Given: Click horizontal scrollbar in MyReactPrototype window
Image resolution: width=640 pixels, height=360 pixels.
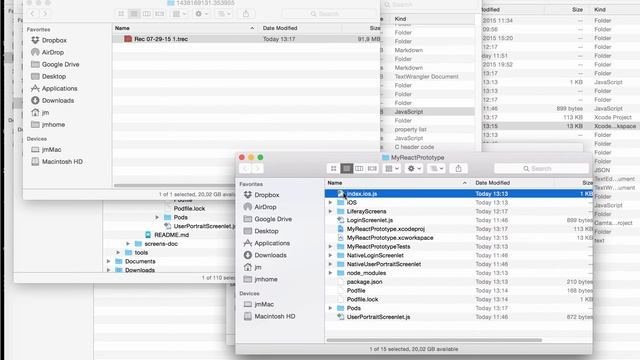Looking at the screenshot, I should click(434, 340).
